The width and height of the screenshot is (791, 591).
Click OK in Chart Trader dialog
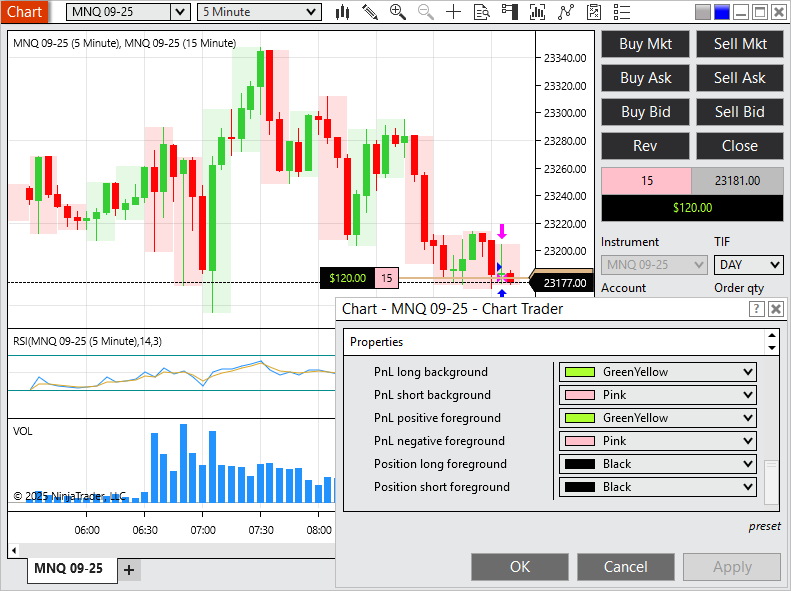tap(519, 567)
